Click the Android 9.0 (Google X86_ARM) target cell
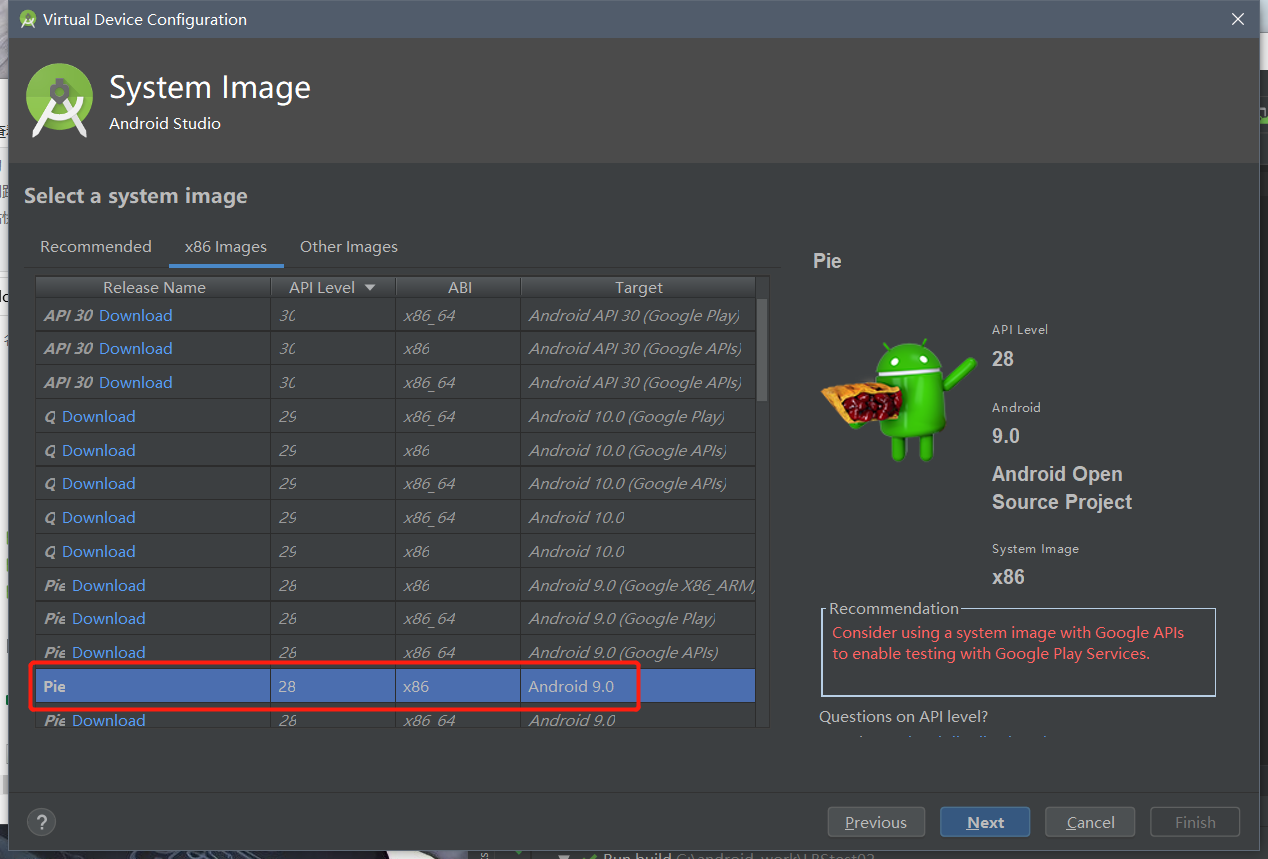Screen dimensions: 1268x859 (638, 585)
